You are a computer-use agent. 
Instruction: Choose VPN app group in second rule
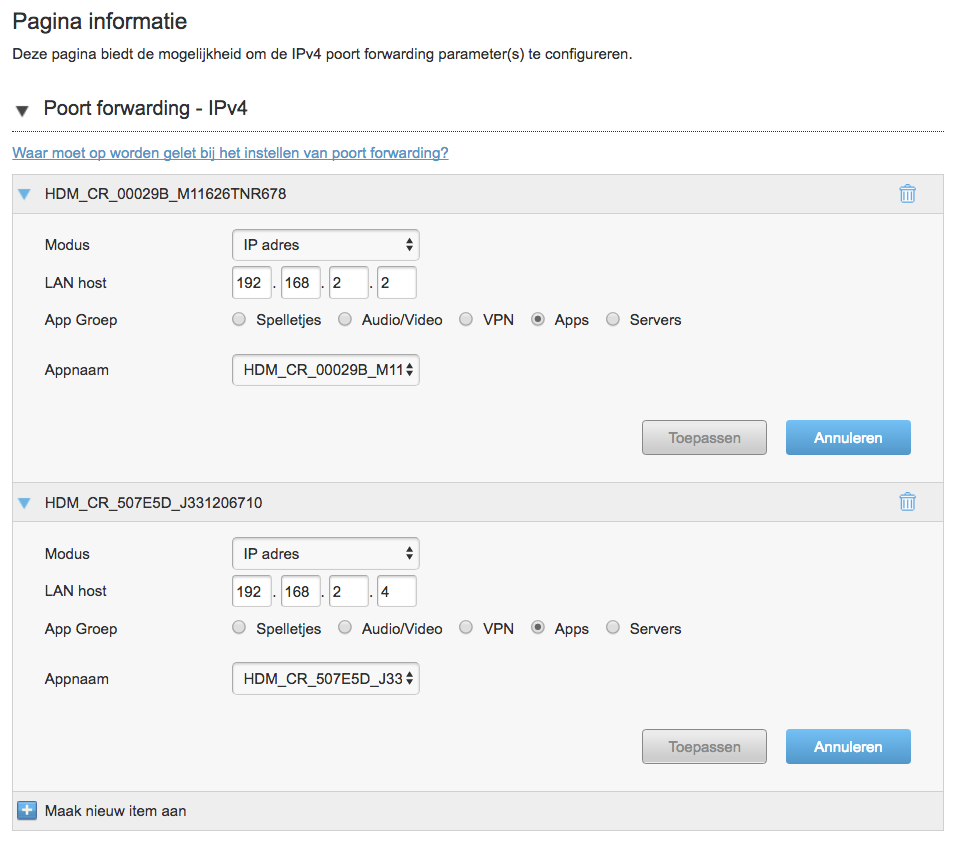[466, 627]
